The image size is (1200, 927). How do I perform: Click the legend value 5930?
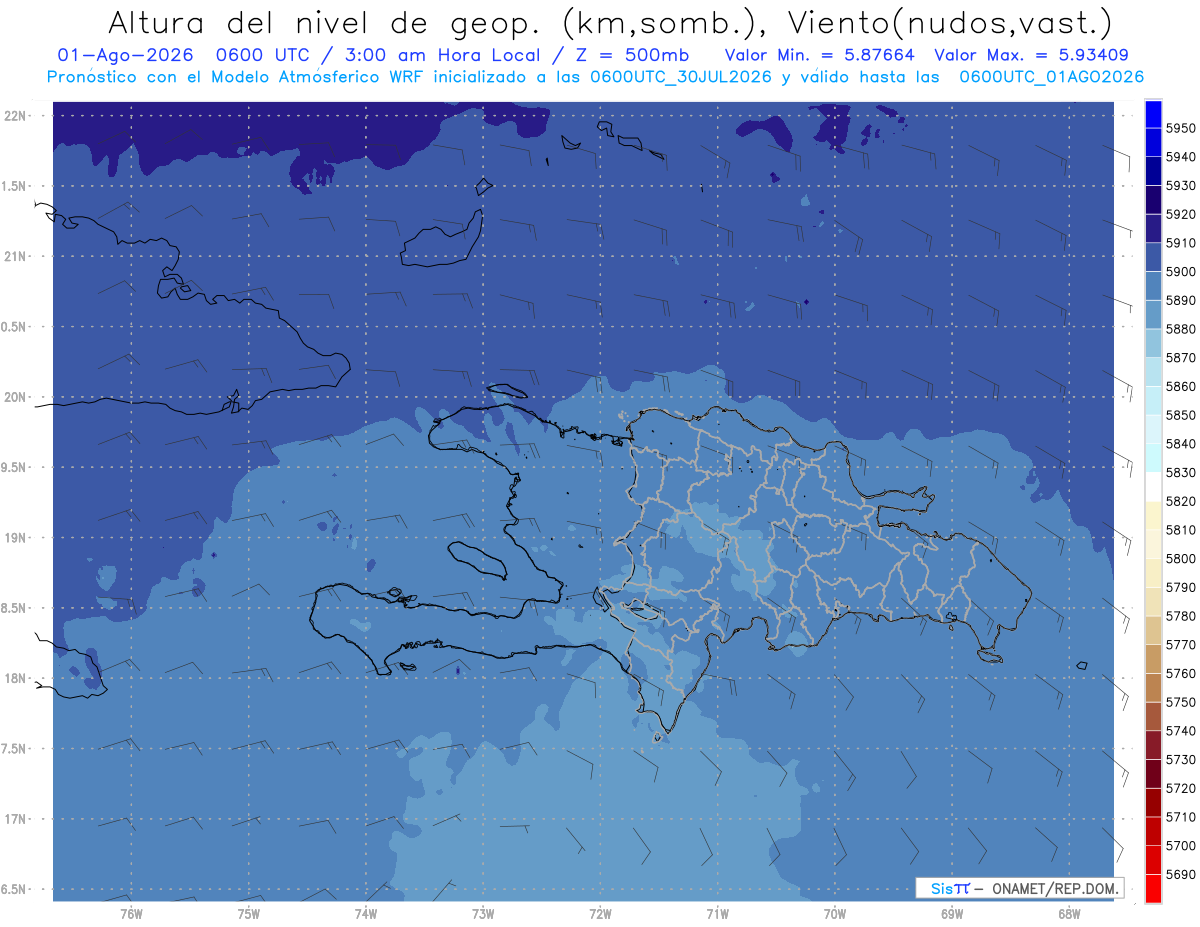click(1181, 185)
